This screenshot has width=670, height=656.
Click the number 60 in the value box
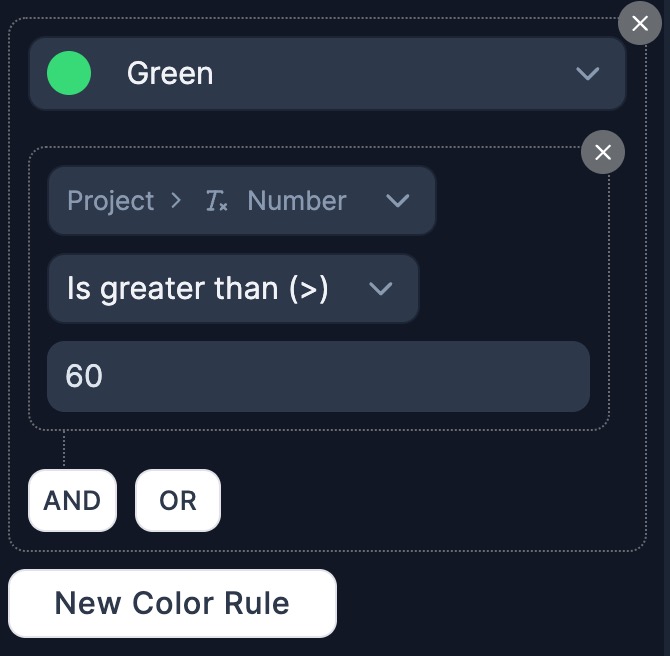tap(84, 376)
